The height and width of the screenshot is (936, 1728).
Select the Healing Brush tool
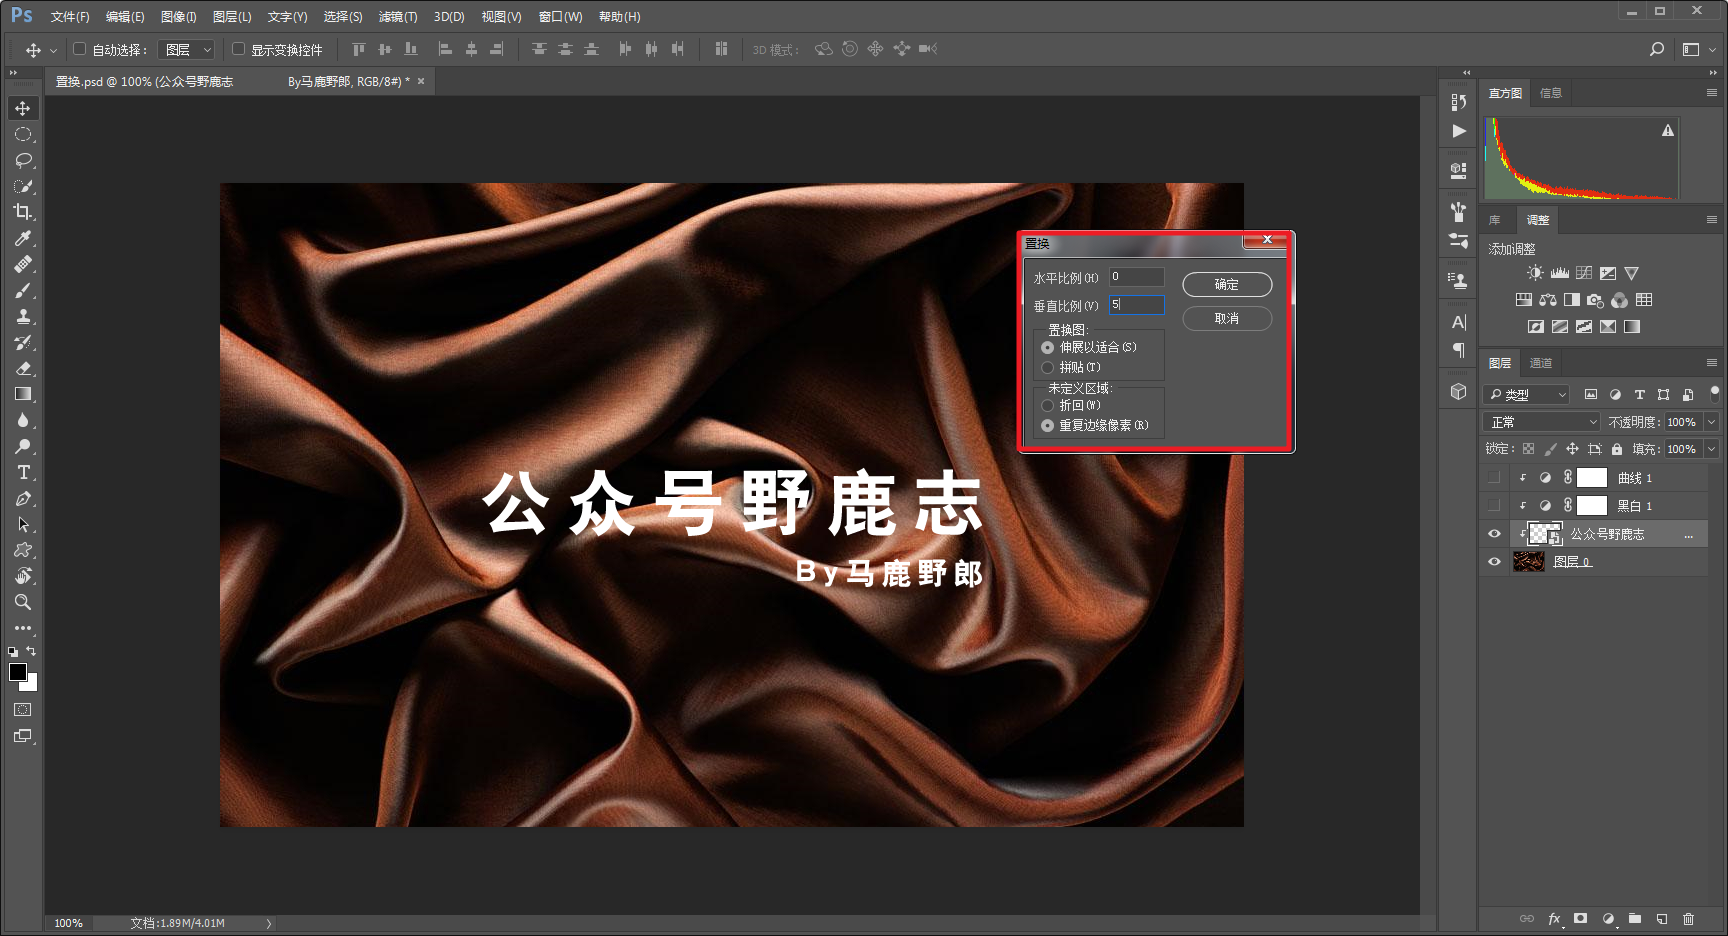23,264
